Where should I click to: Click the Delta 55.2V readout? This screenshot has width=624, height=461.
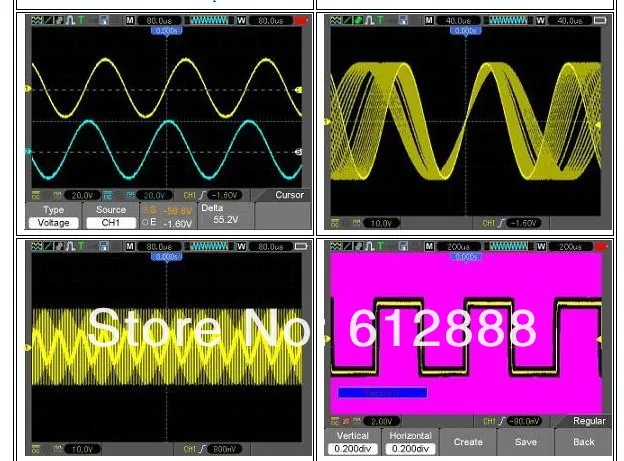[225, 214]
